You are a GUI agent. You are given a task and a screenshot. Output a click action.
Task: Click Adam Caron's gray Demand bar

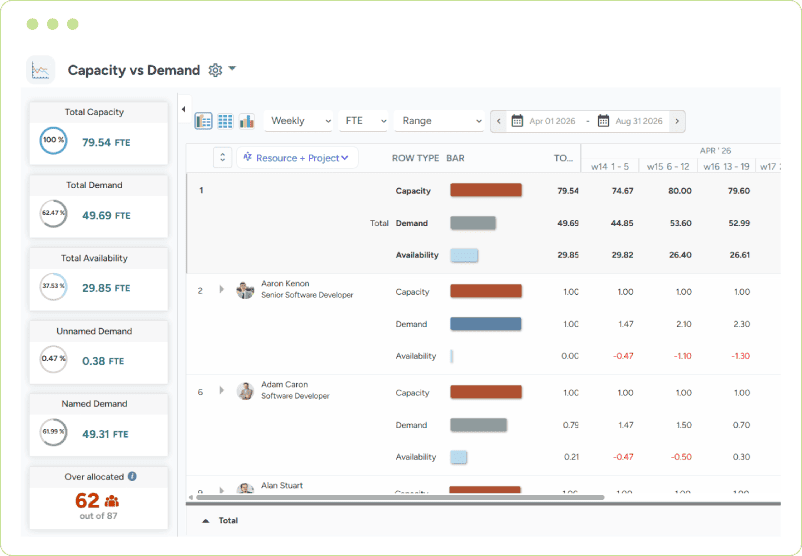pyautogui.click(x=478, y=425)
